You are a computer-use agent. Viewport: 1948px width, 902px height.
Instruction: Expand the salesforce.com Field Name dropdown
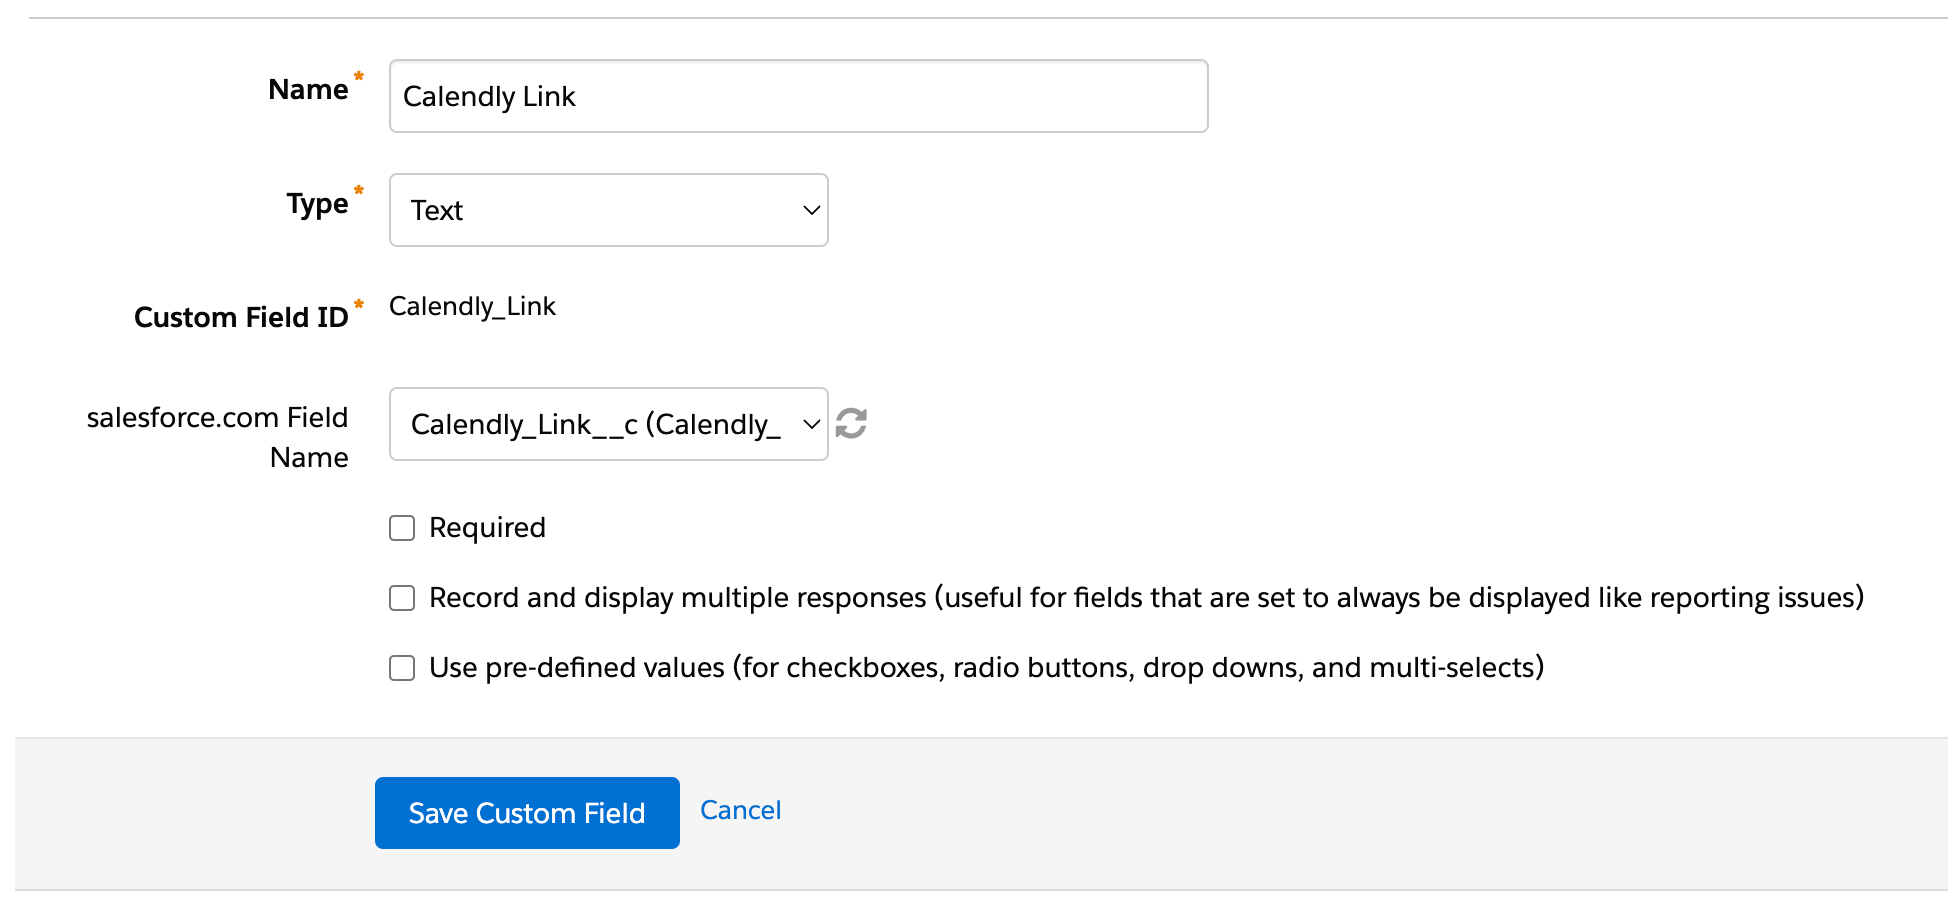[596, 425]
